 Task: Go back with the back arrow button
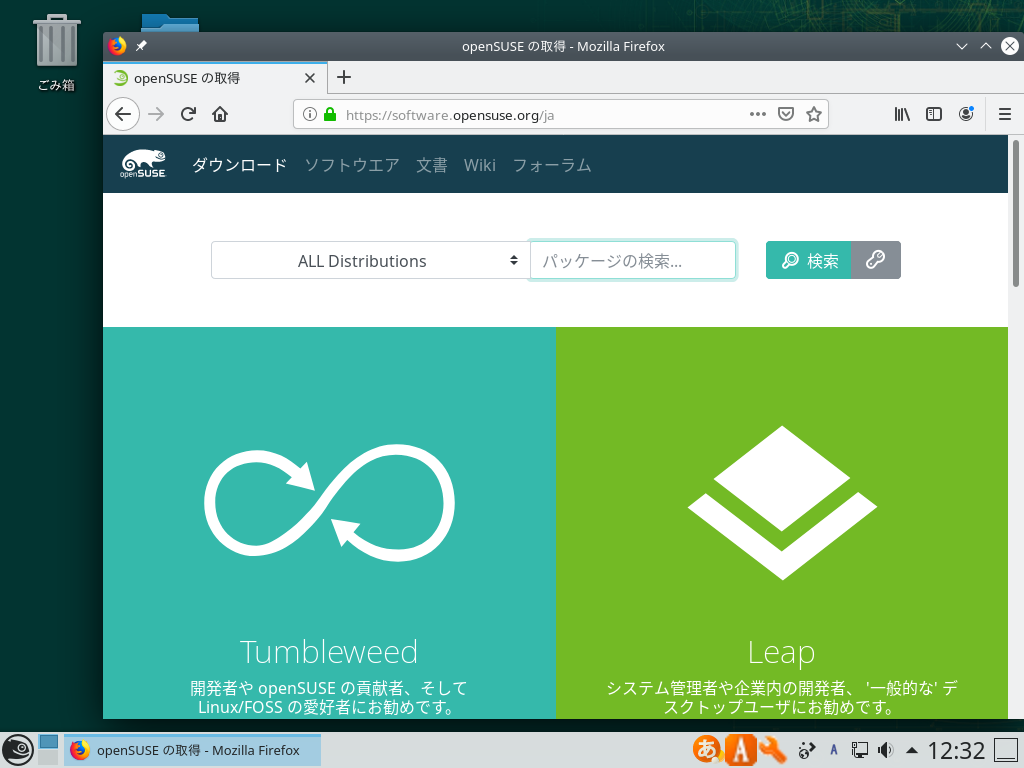coord(123,114)
